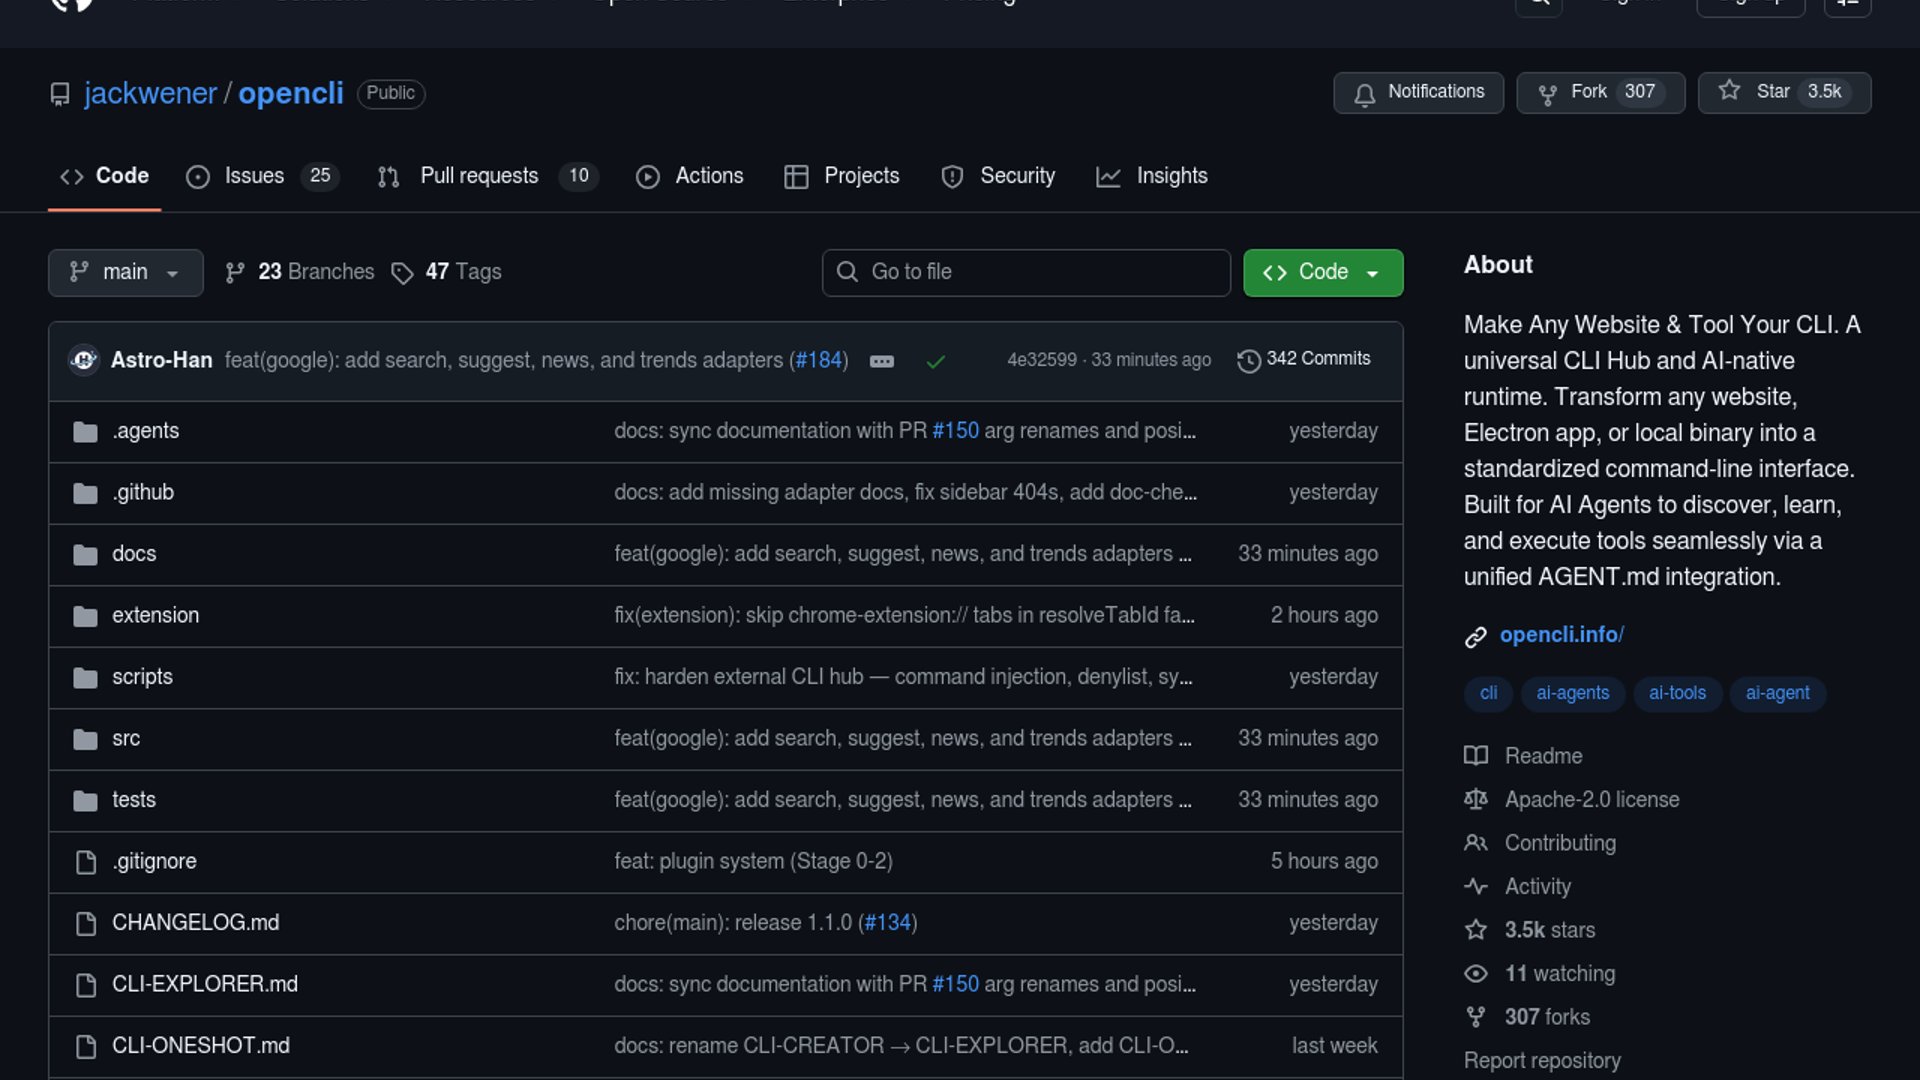The width and height of the screenshot is (1920, 1080).
Task: Click the Go to file search field
Action: pos(1026,272)
